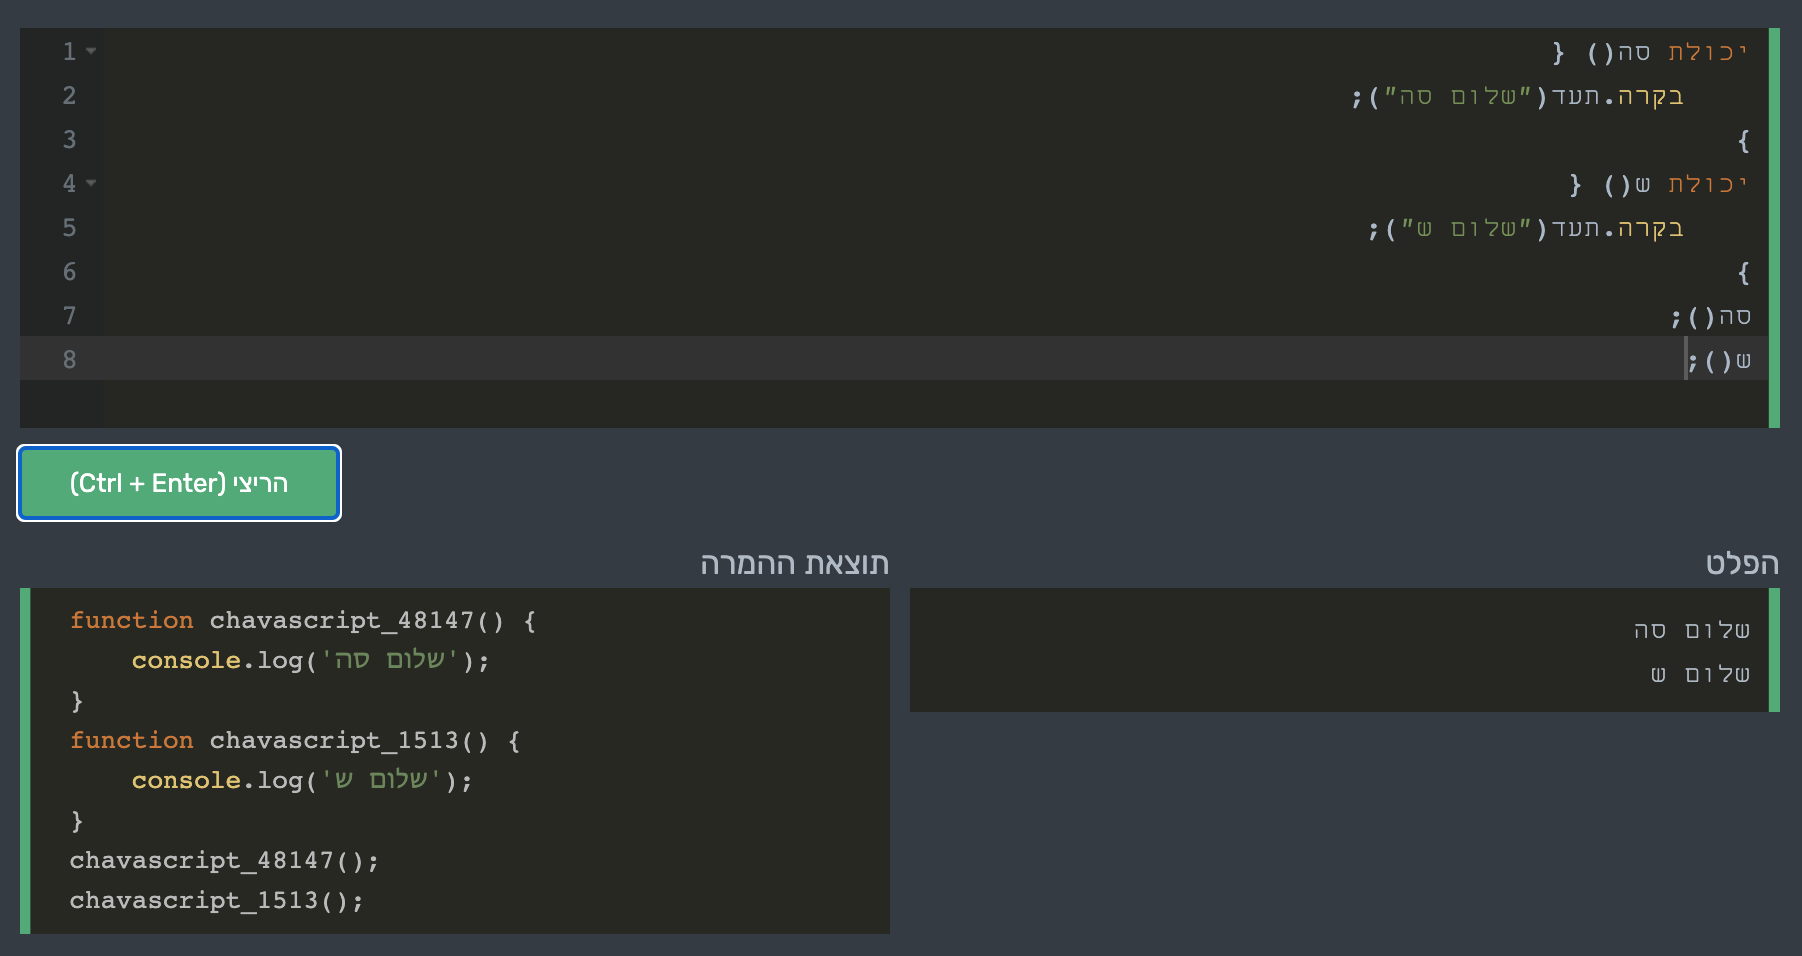The width and height of the screenshot is (1802, 956).
Task: Click line number 1 in the editor gutter
Action: (x=68, y=52)
